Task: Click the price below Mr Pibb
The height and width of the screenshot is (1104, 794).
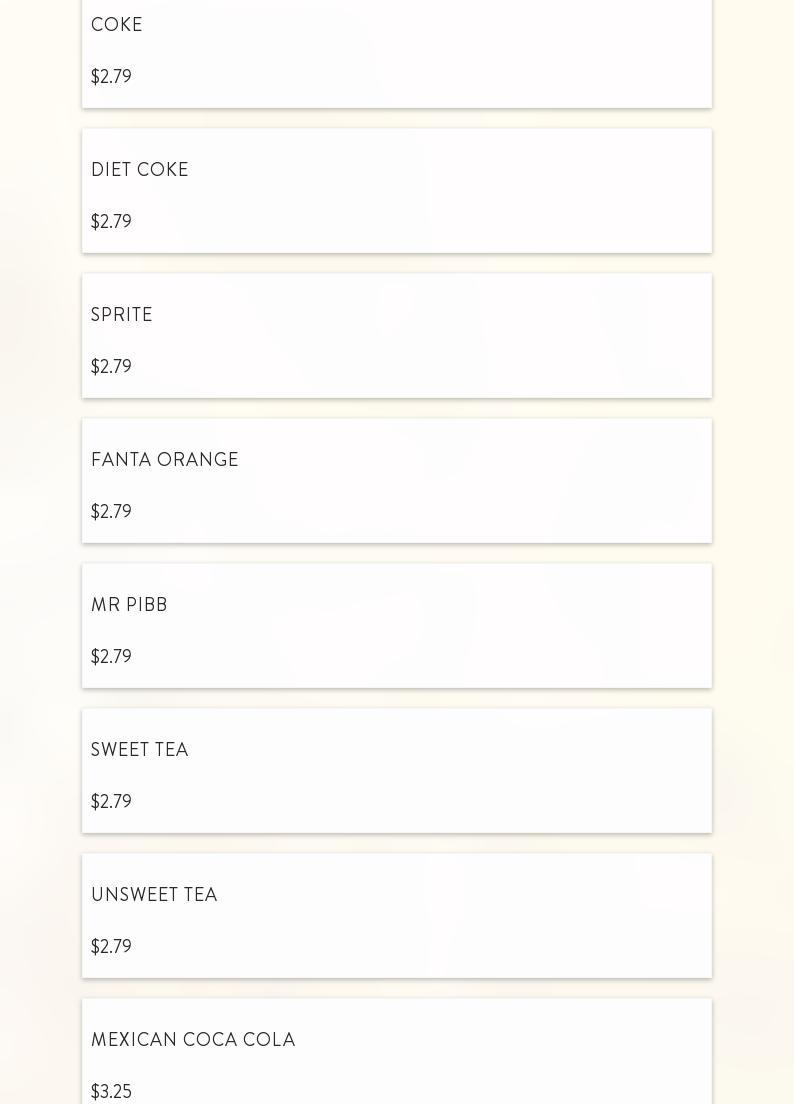Action: coord(111,657)
